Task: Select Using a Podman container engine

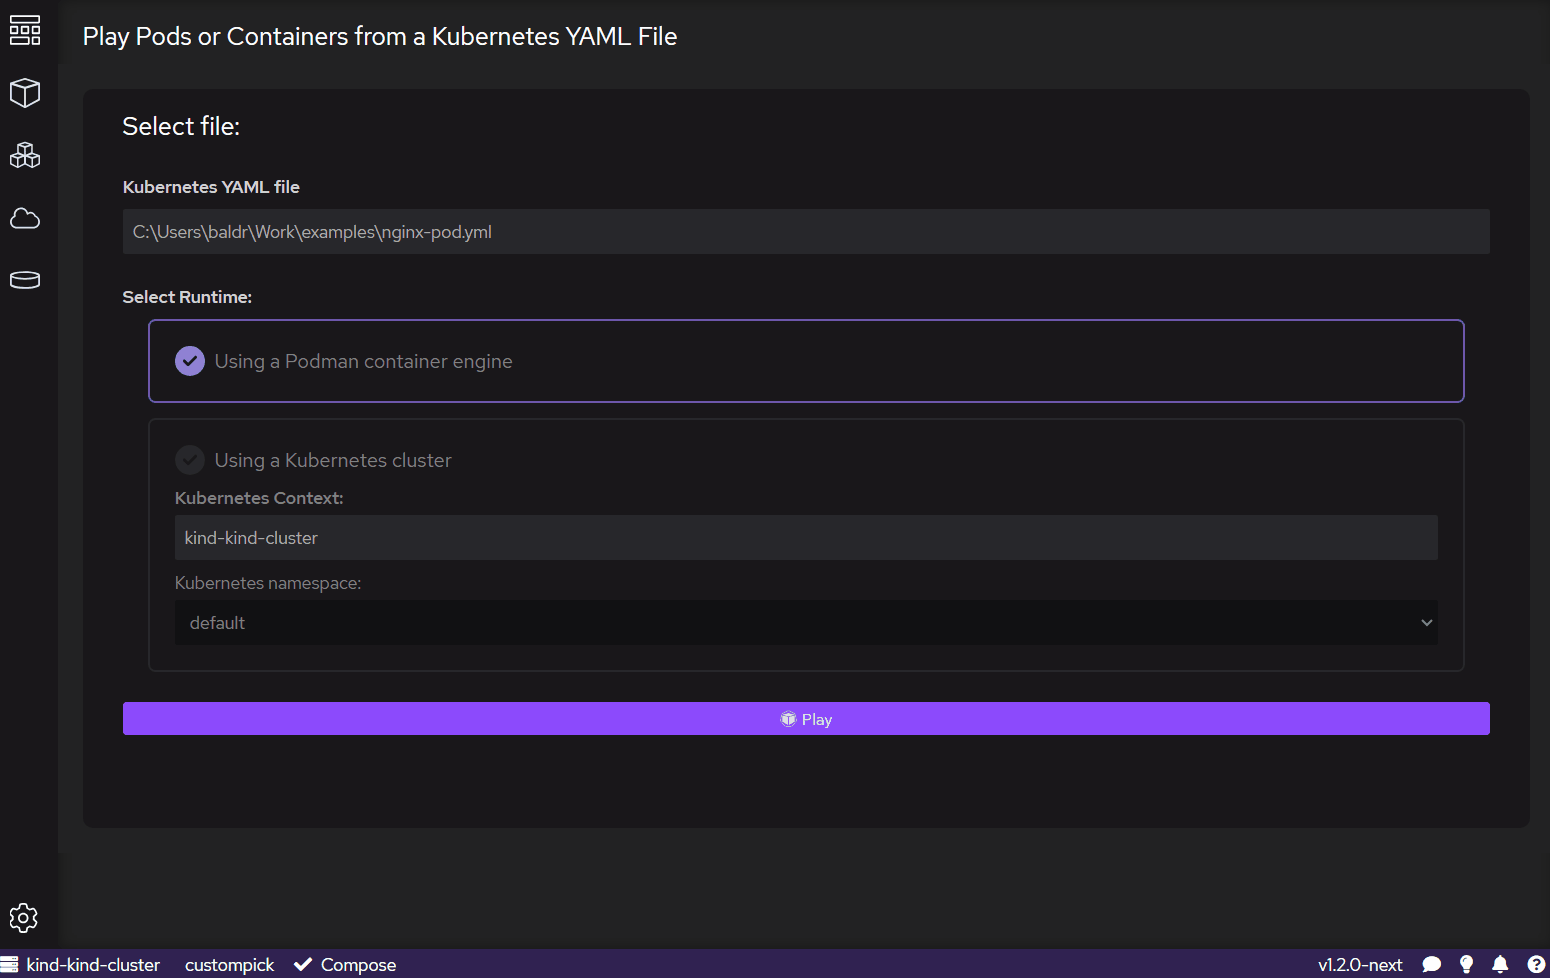Action: 806,361
